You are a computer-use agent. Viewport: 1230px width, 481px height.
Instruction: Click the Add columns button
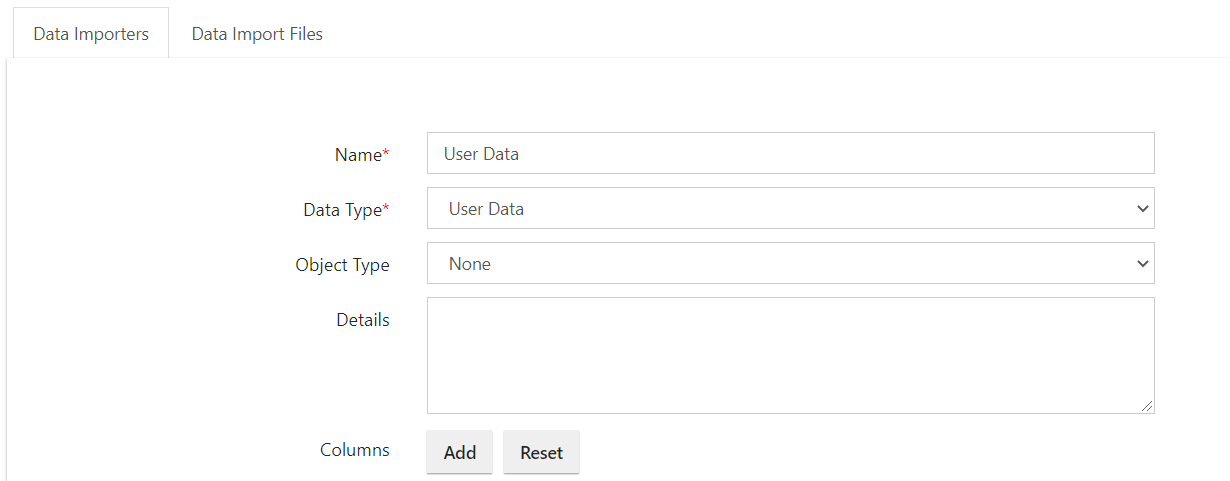point(460,452)
